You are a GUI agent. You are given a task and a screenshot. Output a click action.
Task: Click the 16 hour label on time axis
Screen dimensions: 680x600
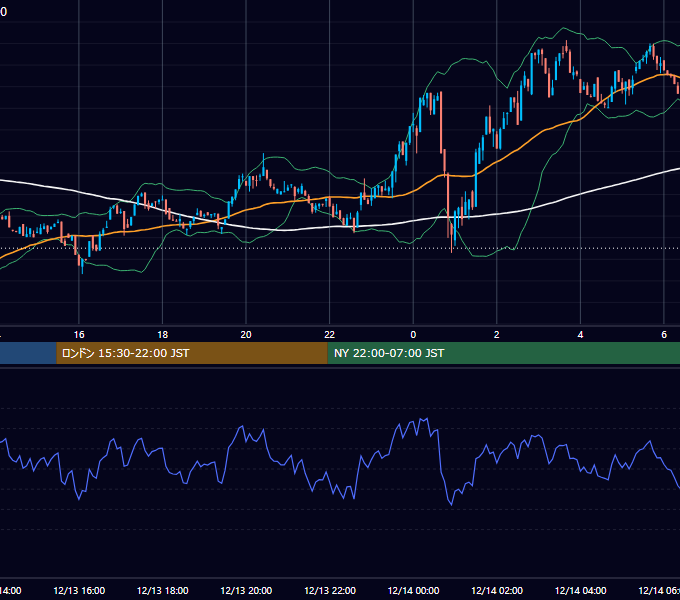(79, 335)
